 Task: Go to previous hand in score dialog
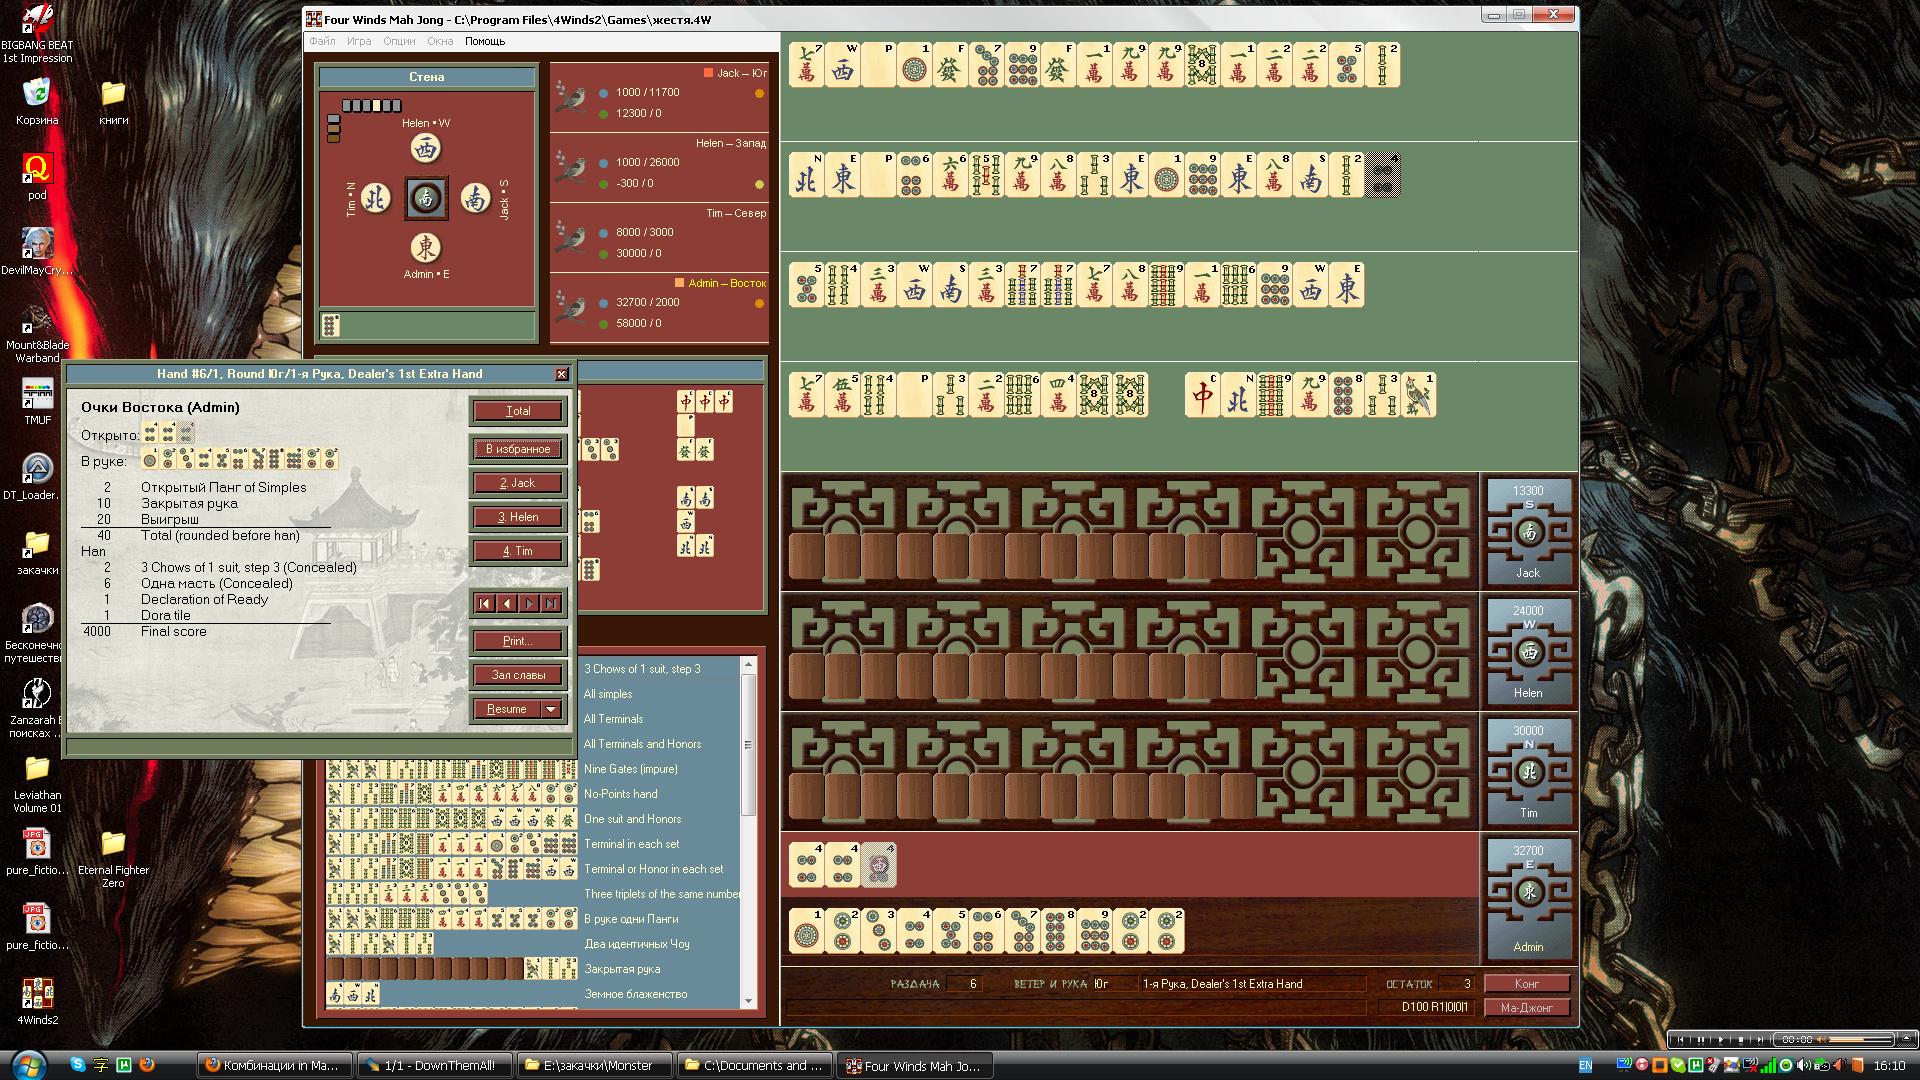tap(507, 603)
